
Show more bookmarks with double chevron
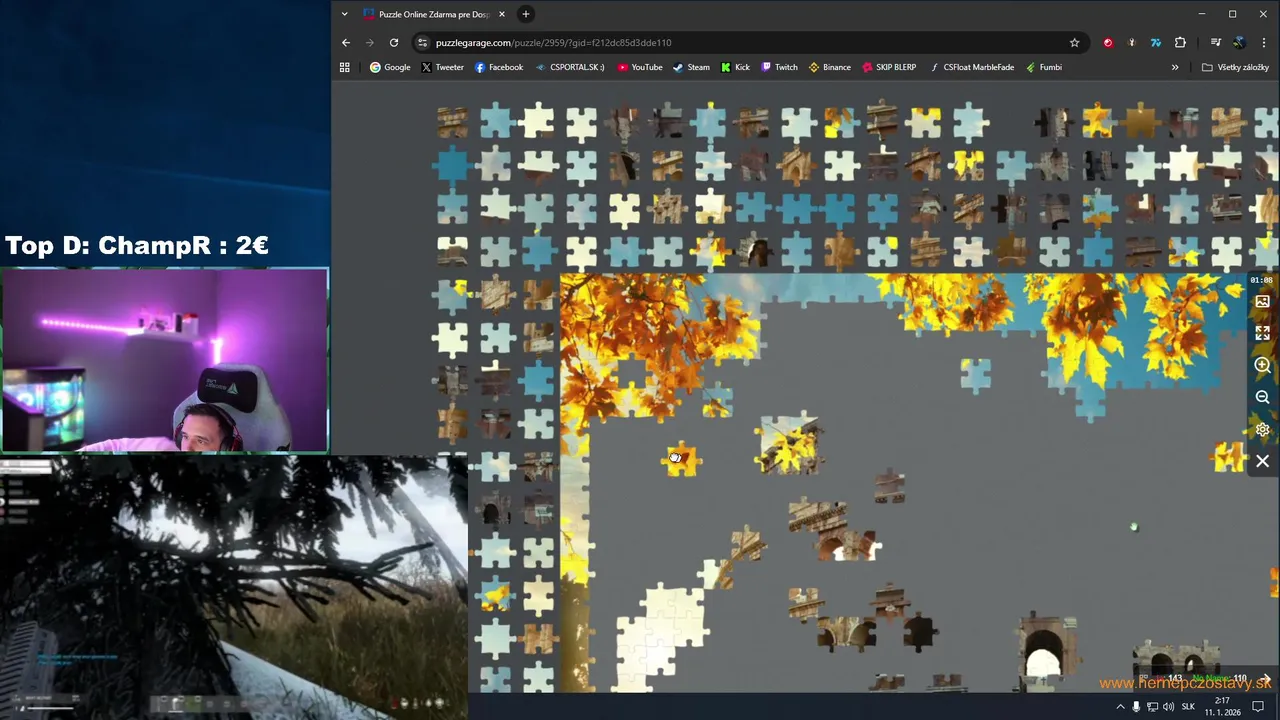tap(1175, 67)
